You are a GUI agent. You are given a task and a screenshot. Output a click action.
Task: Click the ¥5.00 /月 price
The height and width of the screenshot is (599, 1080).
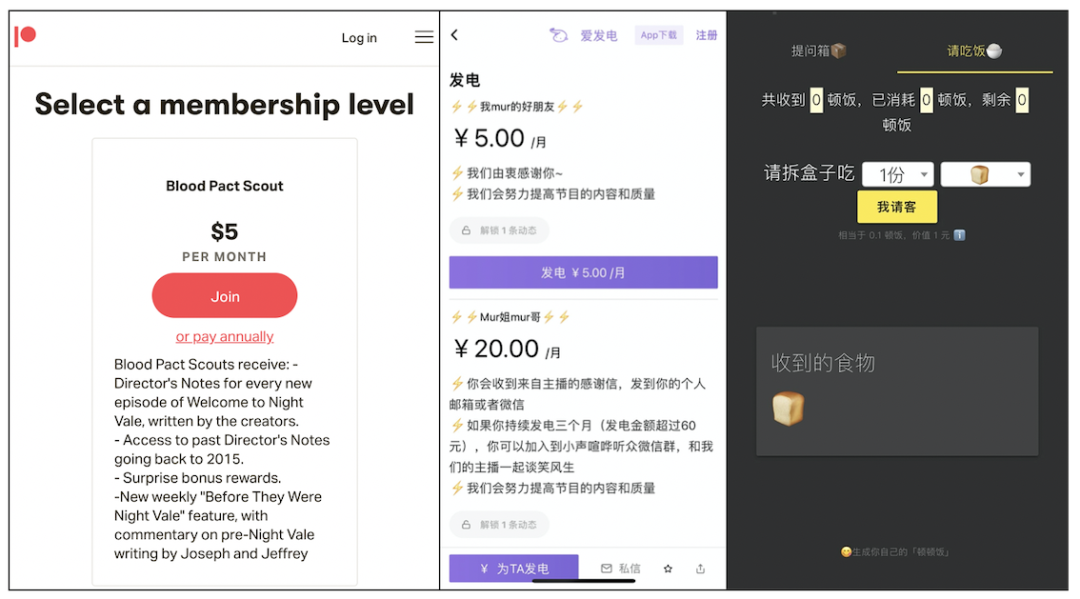tap(500, 139)
